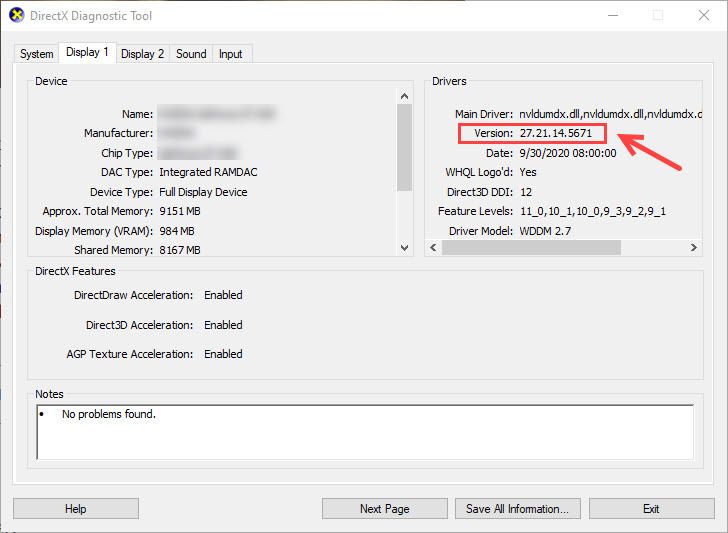
Task: Click the DirectX Diagnostic Tool title icon
Action: 16,15
